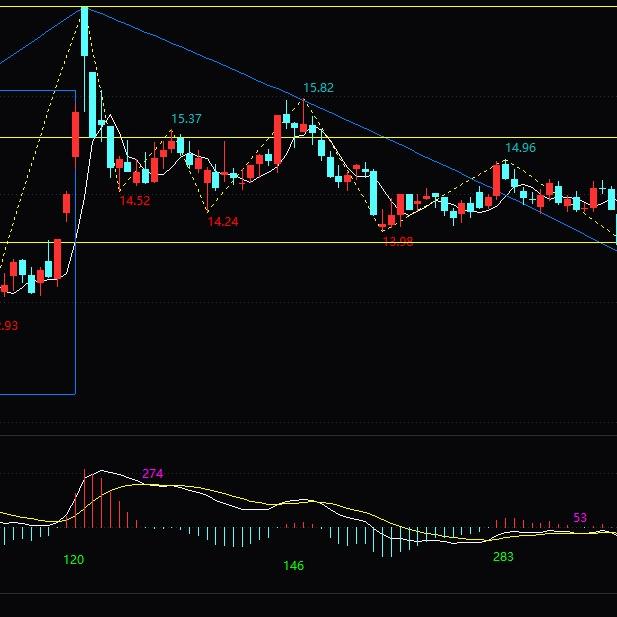Image resolution: width=617 pixels, height=617 pixels.
Task: Select the green 120 MACD label
Action: pyautogui.click(x=74, y=560)
